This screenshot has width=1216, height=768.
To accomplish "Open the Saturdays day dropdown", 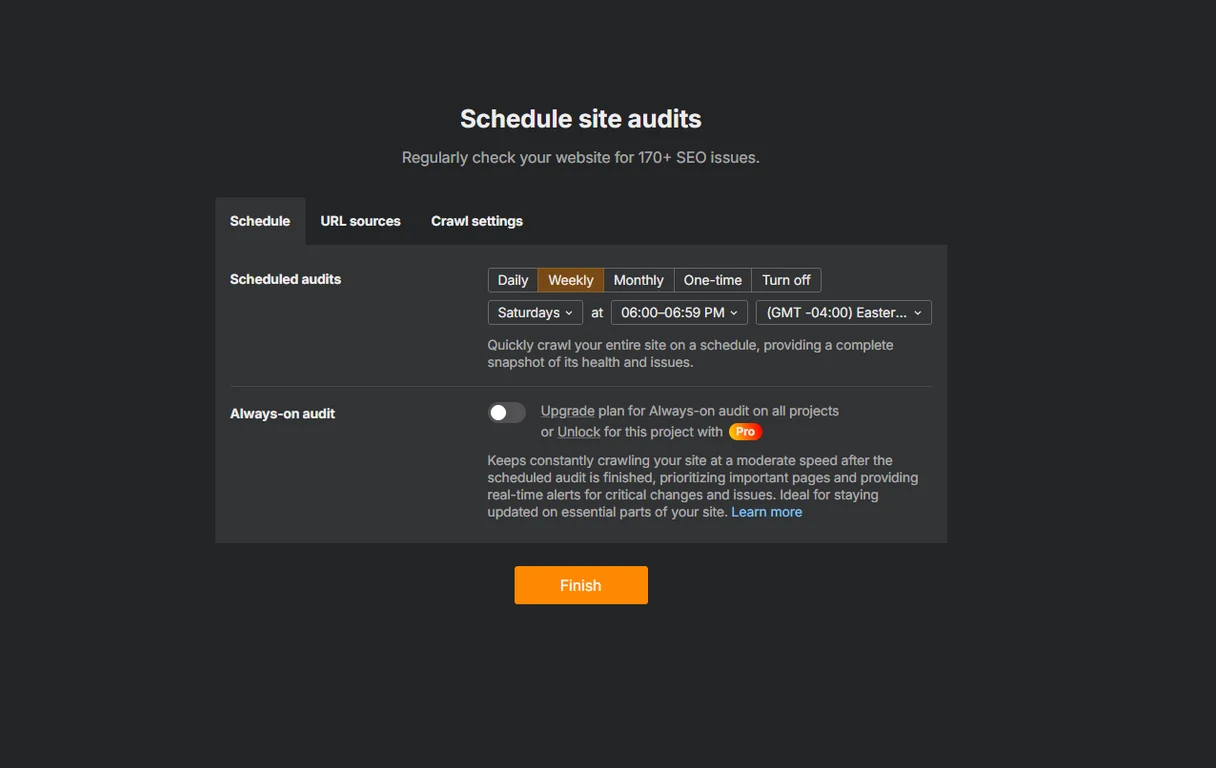I will point(535,313).
